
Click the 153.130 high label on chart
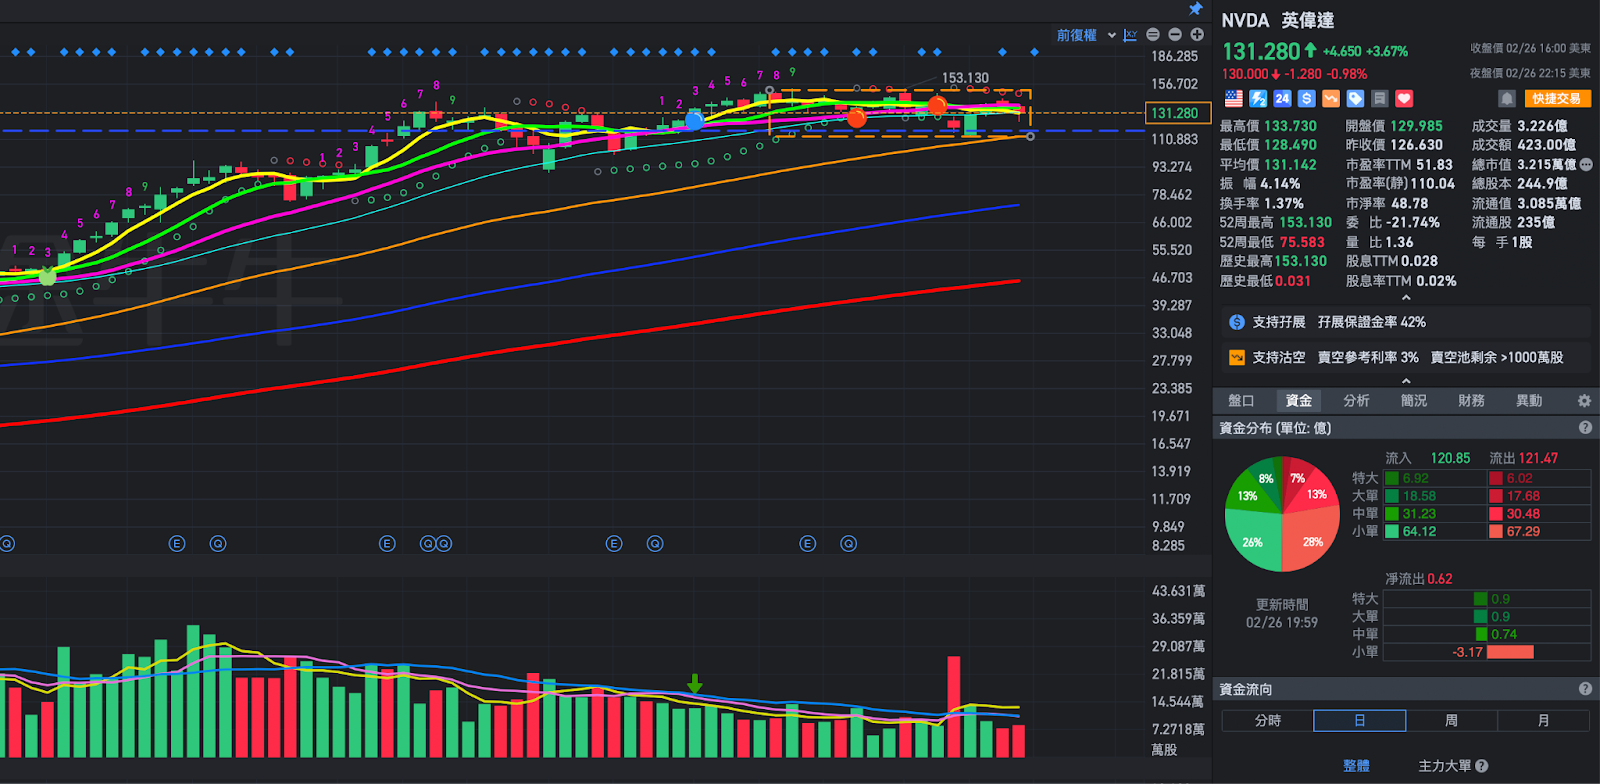coord(965,78)
